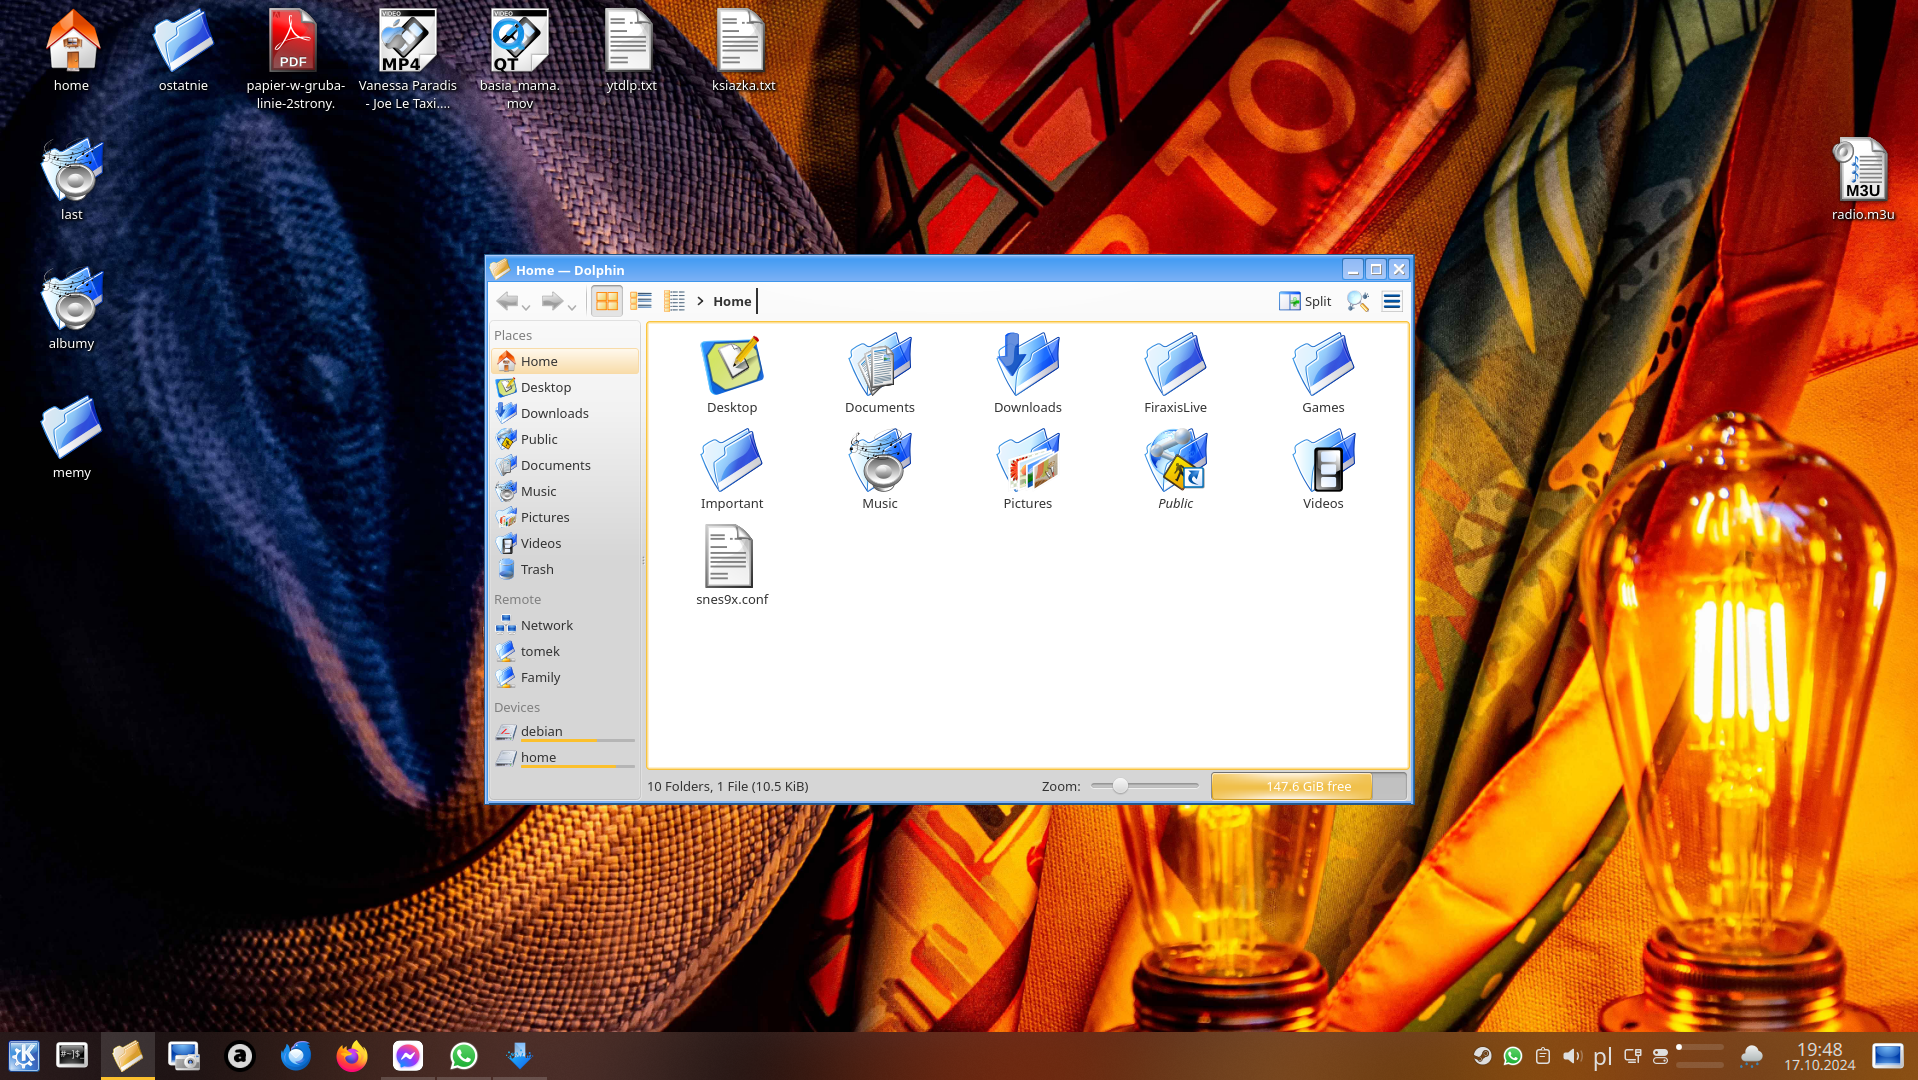Viewport: 1918px width, 1080px height.
Task: Switch to Details view mode
Action: click(675, 301)
